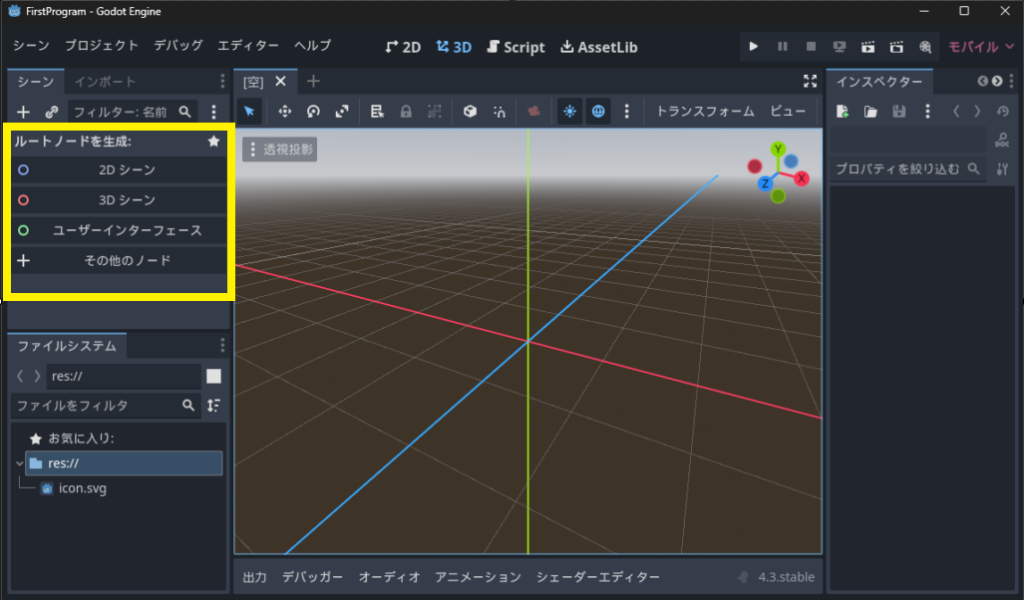The image size is (1024, 600).
Task: Load an existing resource folder icon
Action: (x=871, y=112)
